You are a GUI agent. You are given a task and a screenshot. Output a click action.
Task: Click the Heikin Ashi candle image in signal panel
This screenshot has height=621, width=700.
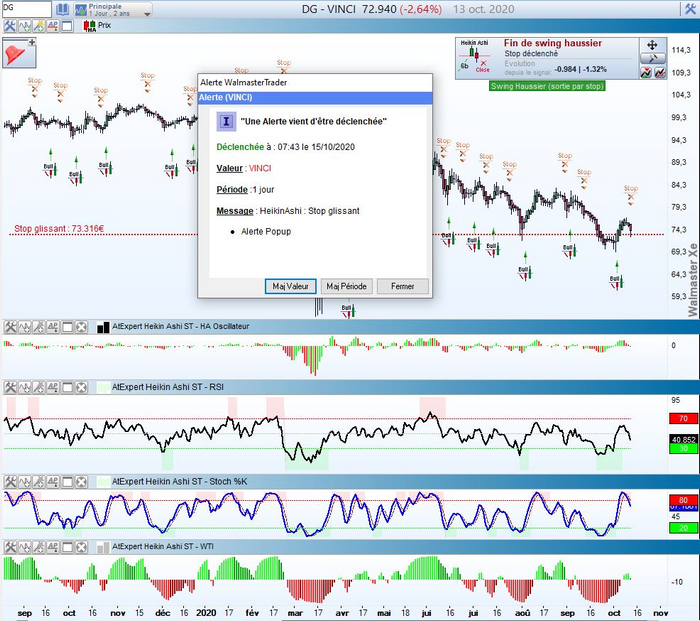tap(475, 57)
